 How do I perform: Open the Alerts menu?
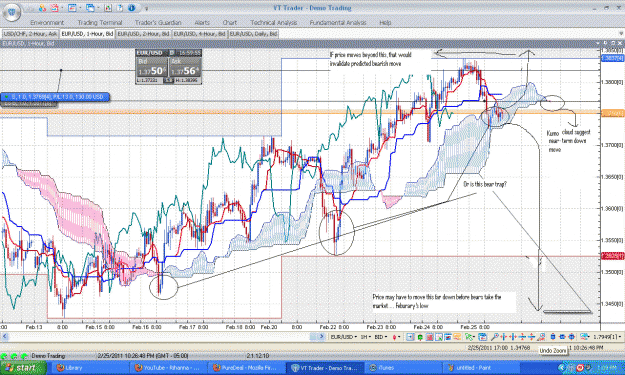(x=202, y=23)
